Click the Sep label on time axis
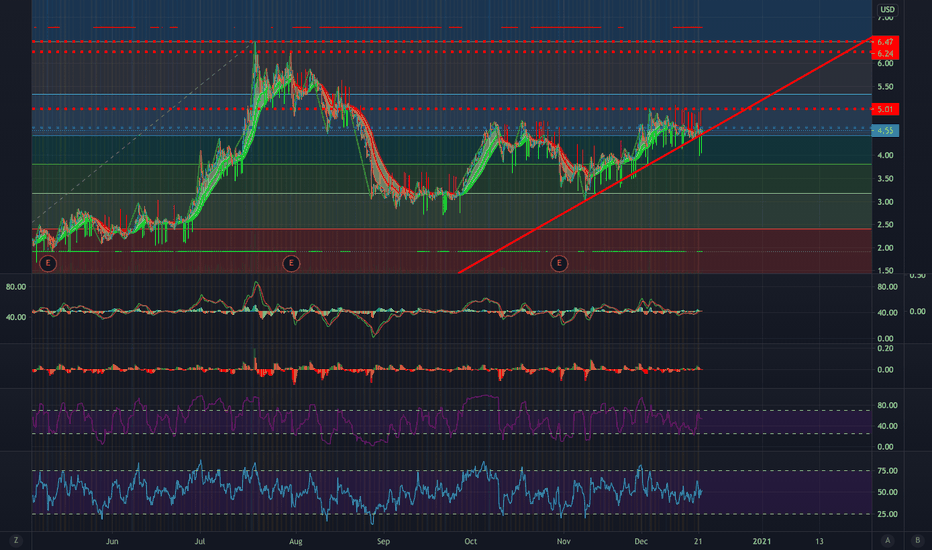The image size is (932, 550). pyautogui.click(x=383, y=541)
